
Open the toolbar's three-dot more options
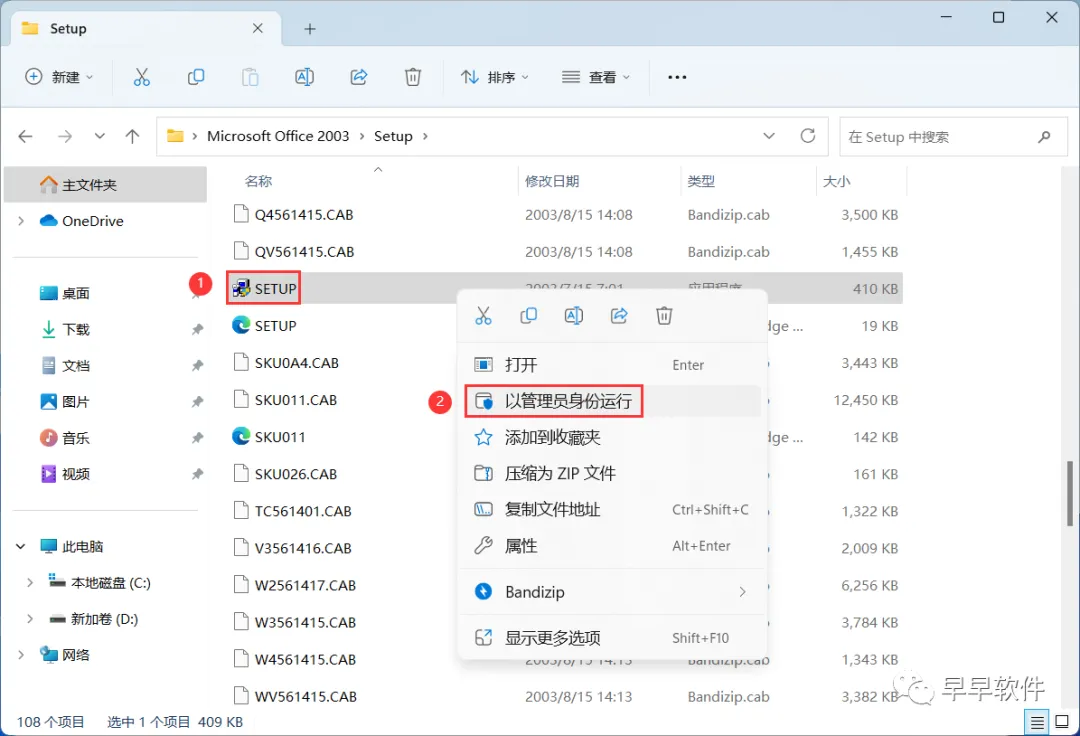[x=677, y=77]
